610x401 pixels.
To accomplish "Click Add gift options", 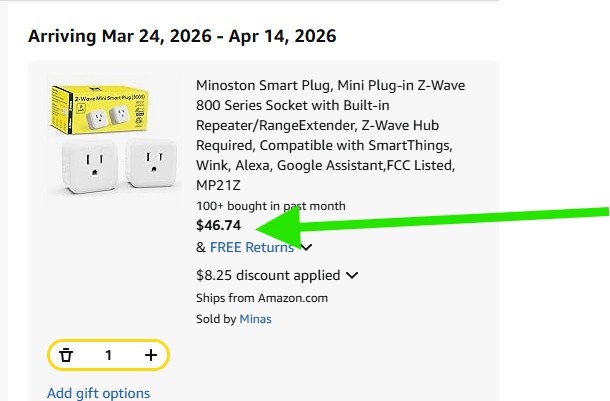I will coord(98,393).
